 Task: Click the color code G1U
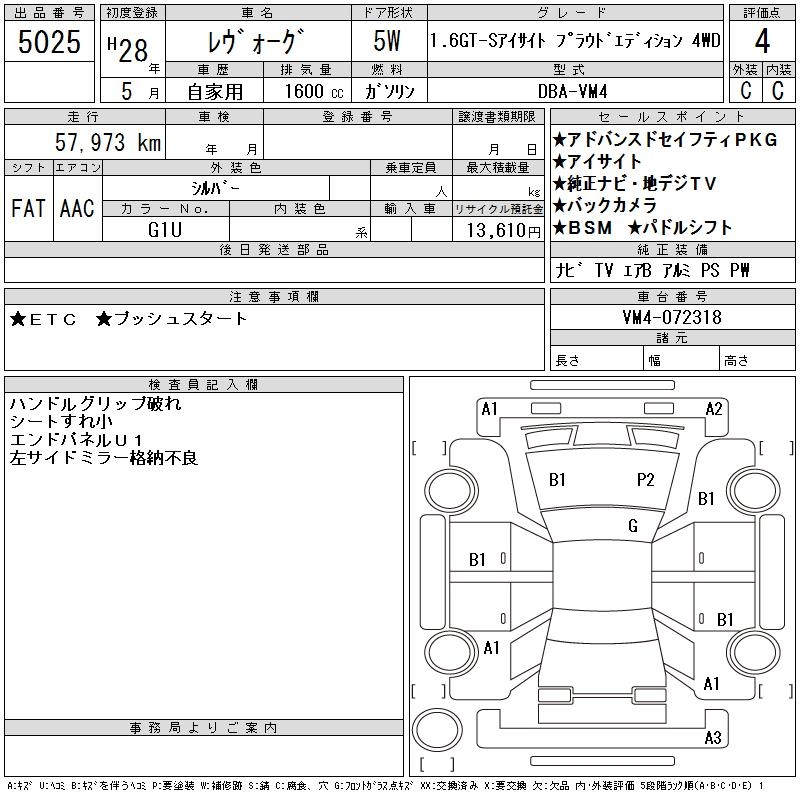(x=164, y=228)
